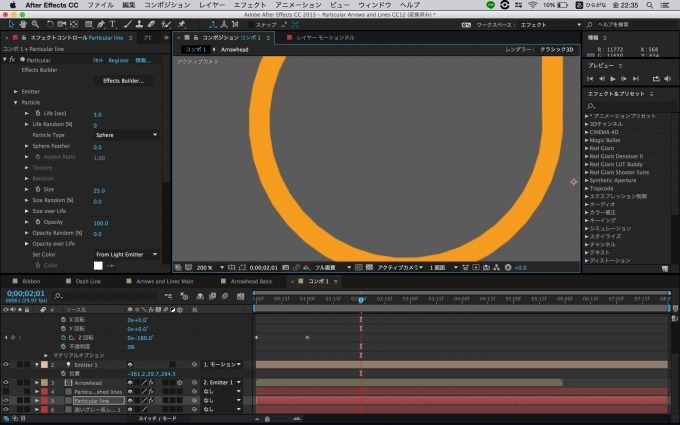Viewport: 680px width, 425px height.
Task: Collapse the Particle property group
Action: tap(16, 102)
